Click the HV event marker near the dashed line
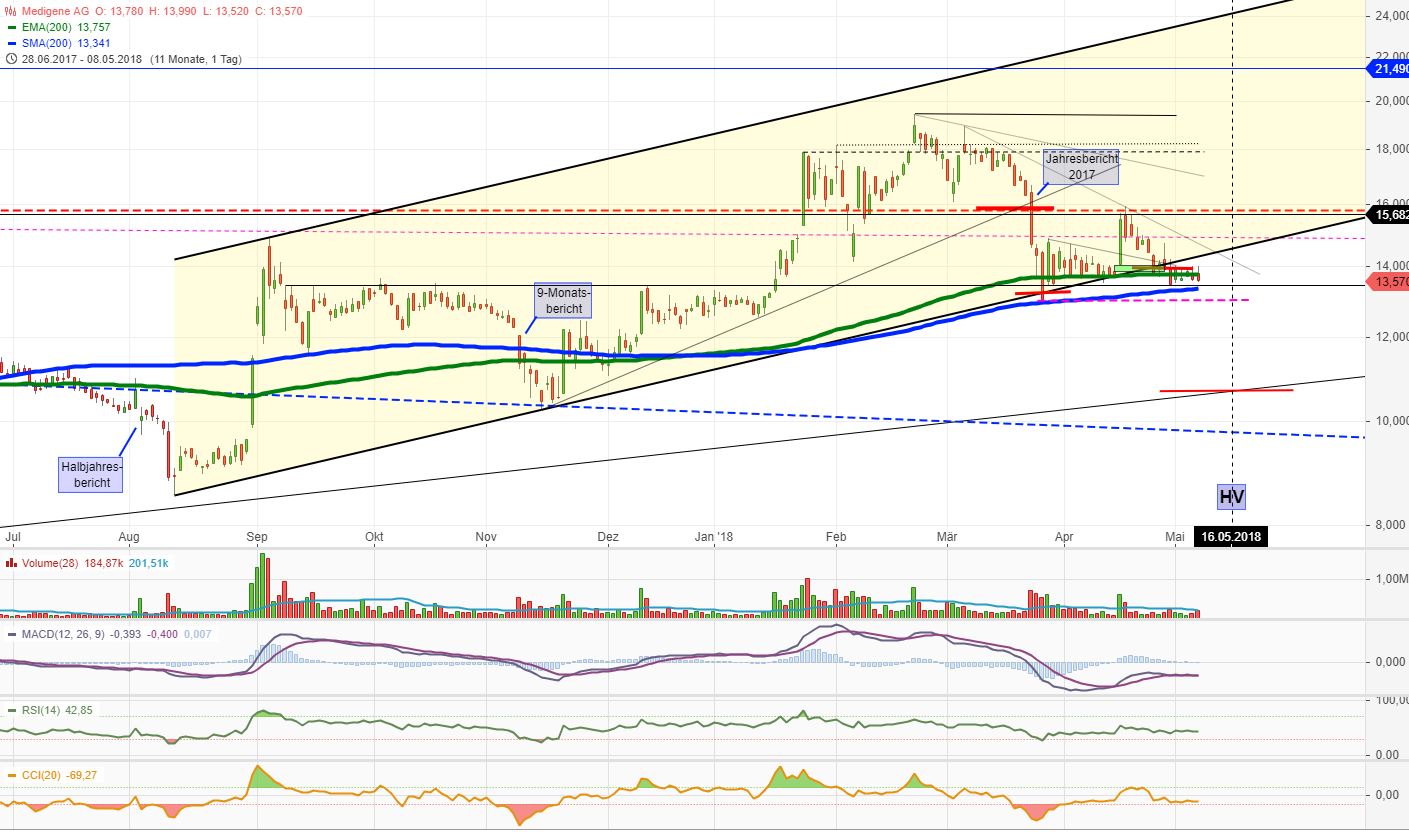1409x832 pixels. tap(1231, 496)
